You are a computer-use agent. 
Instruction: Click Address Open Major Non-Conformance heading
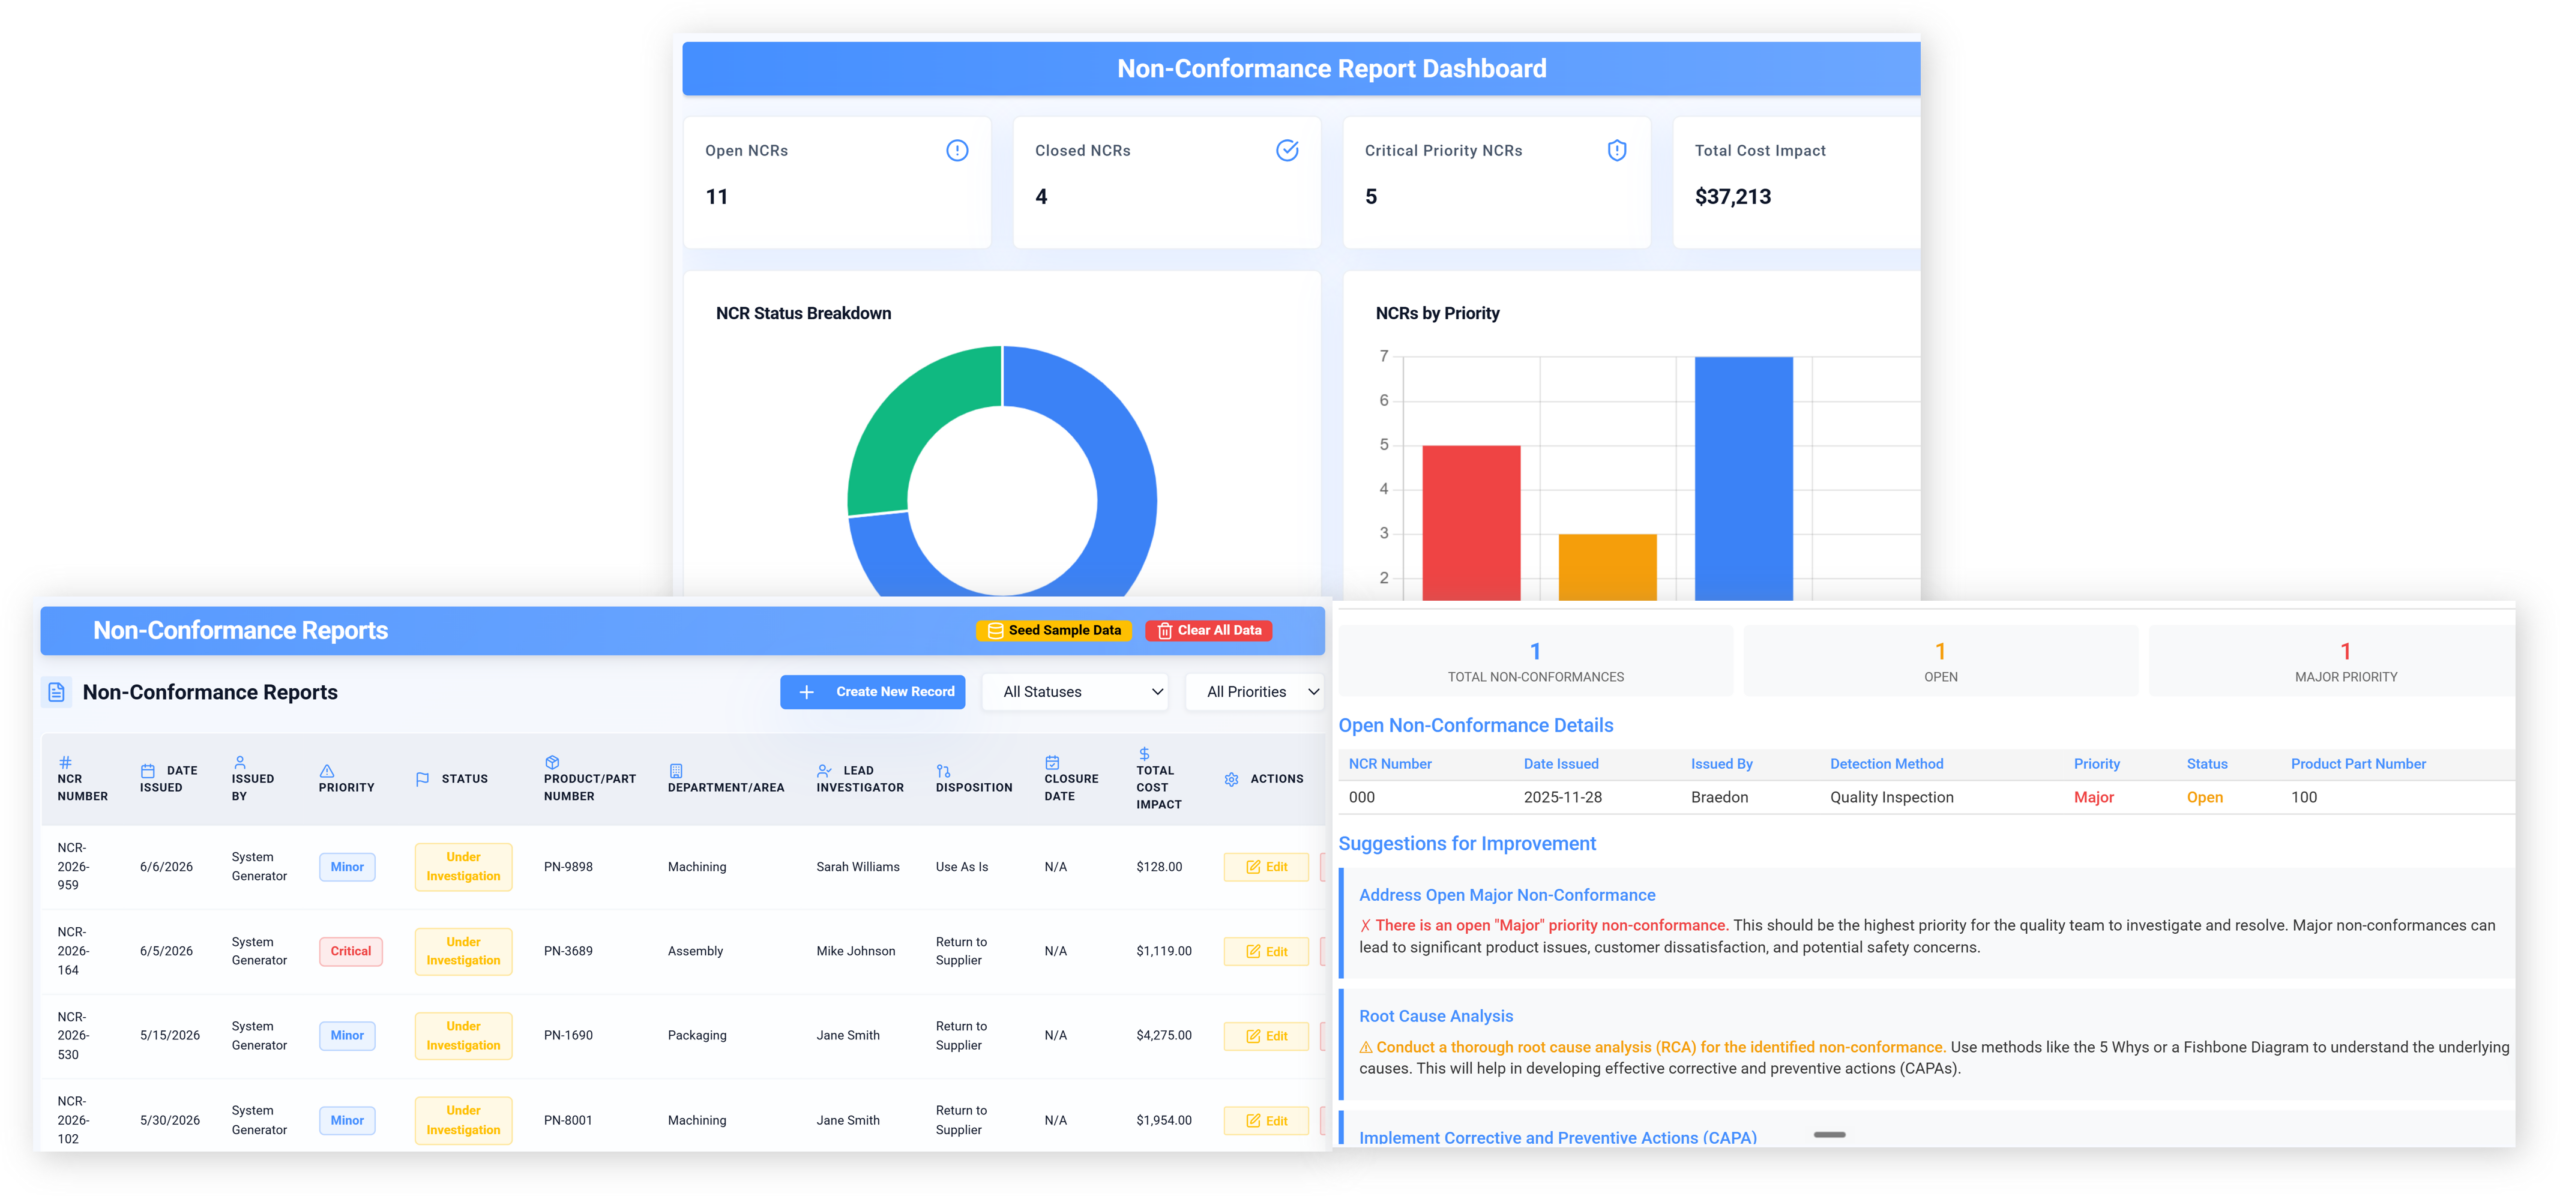(x=1506, y=895)
